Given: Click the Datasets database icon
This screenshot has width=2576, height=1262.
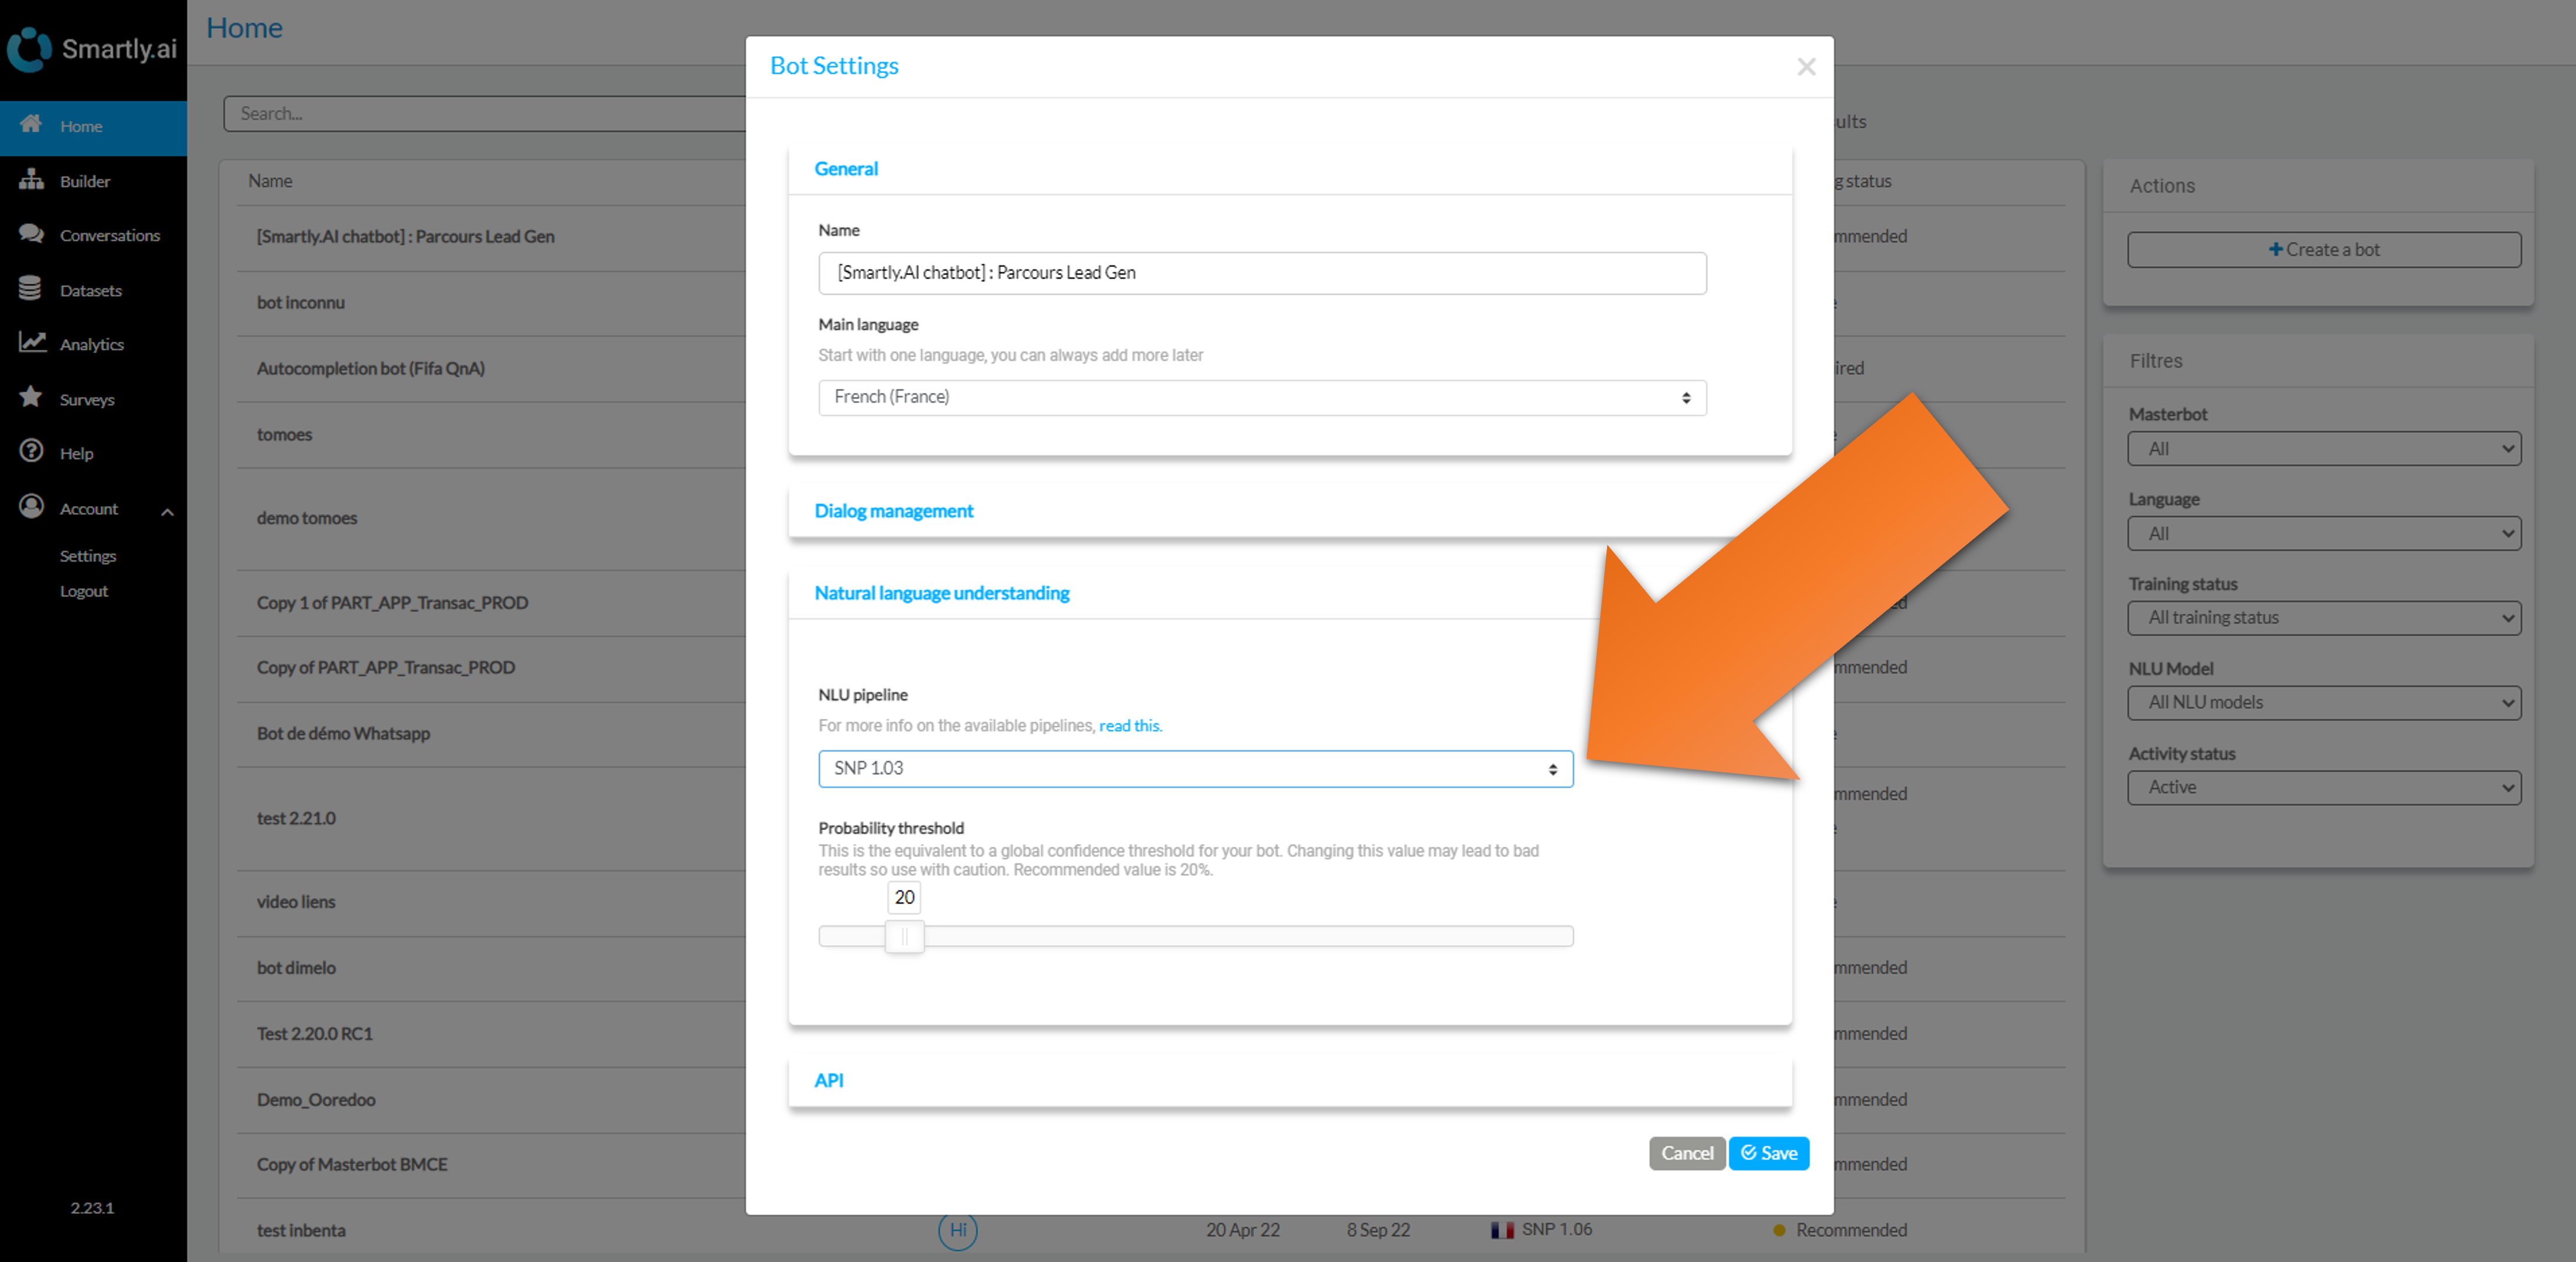Looking at the screenshot, I should (31, 289).
